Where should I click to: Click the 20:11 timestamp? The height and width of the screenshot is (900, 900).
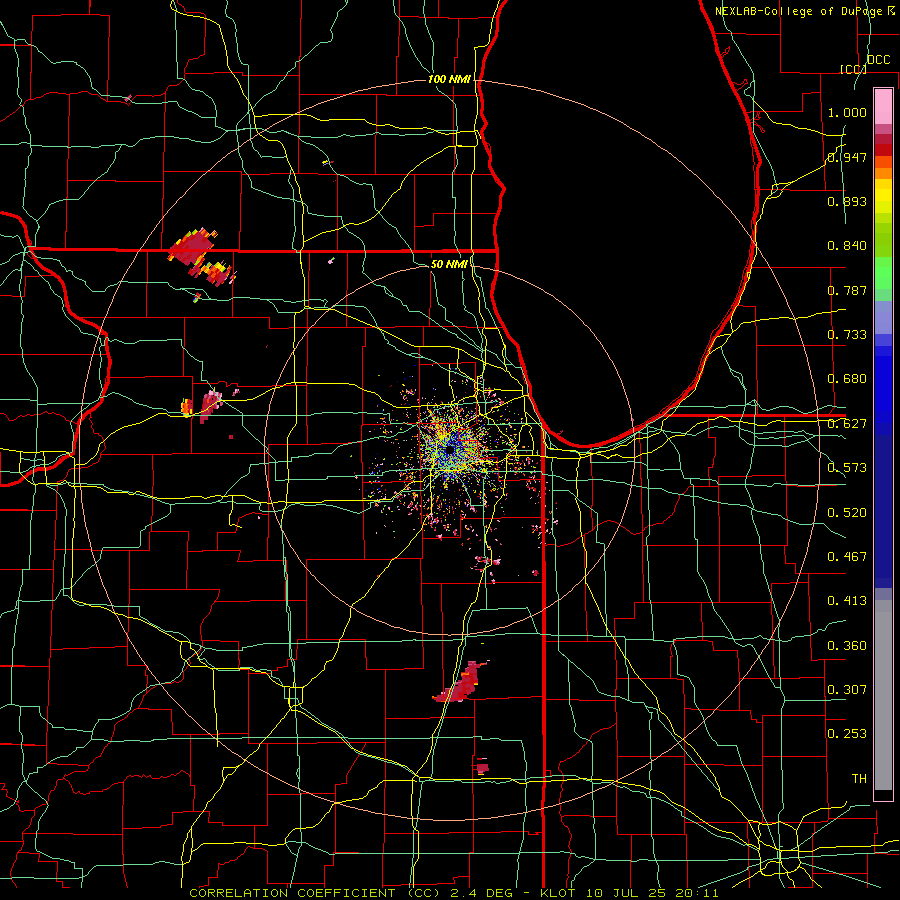697,893
